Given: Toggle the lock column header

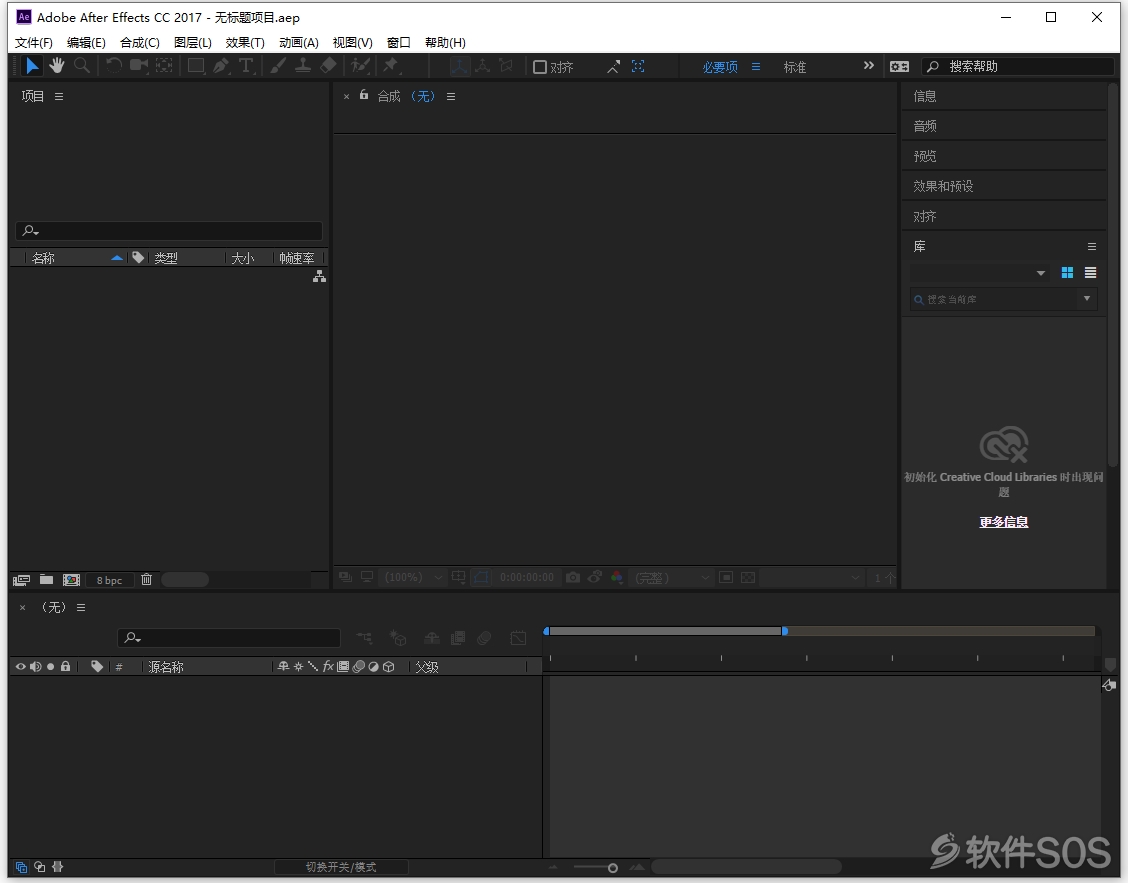Looking at the screenshot, I should pyautogui.click(x=65, y=666).
